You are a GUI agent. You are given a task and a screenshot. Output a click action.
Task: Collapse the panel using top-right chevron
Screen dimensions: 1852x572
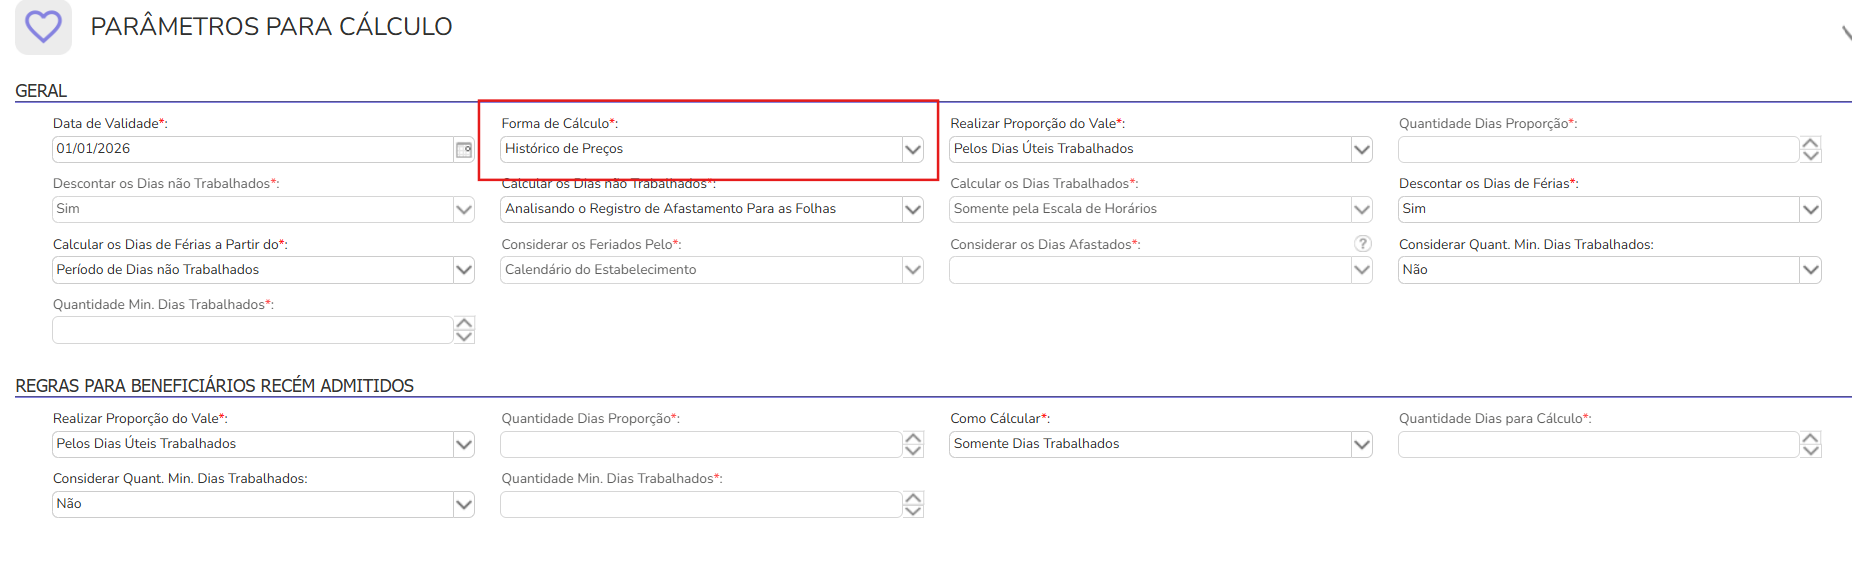1846,32
